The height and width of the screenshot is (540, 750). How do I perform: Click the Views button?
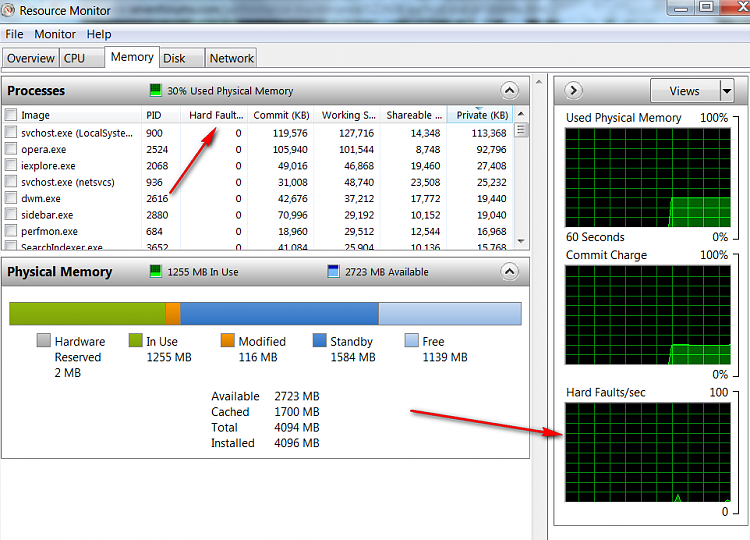(685, 90)
